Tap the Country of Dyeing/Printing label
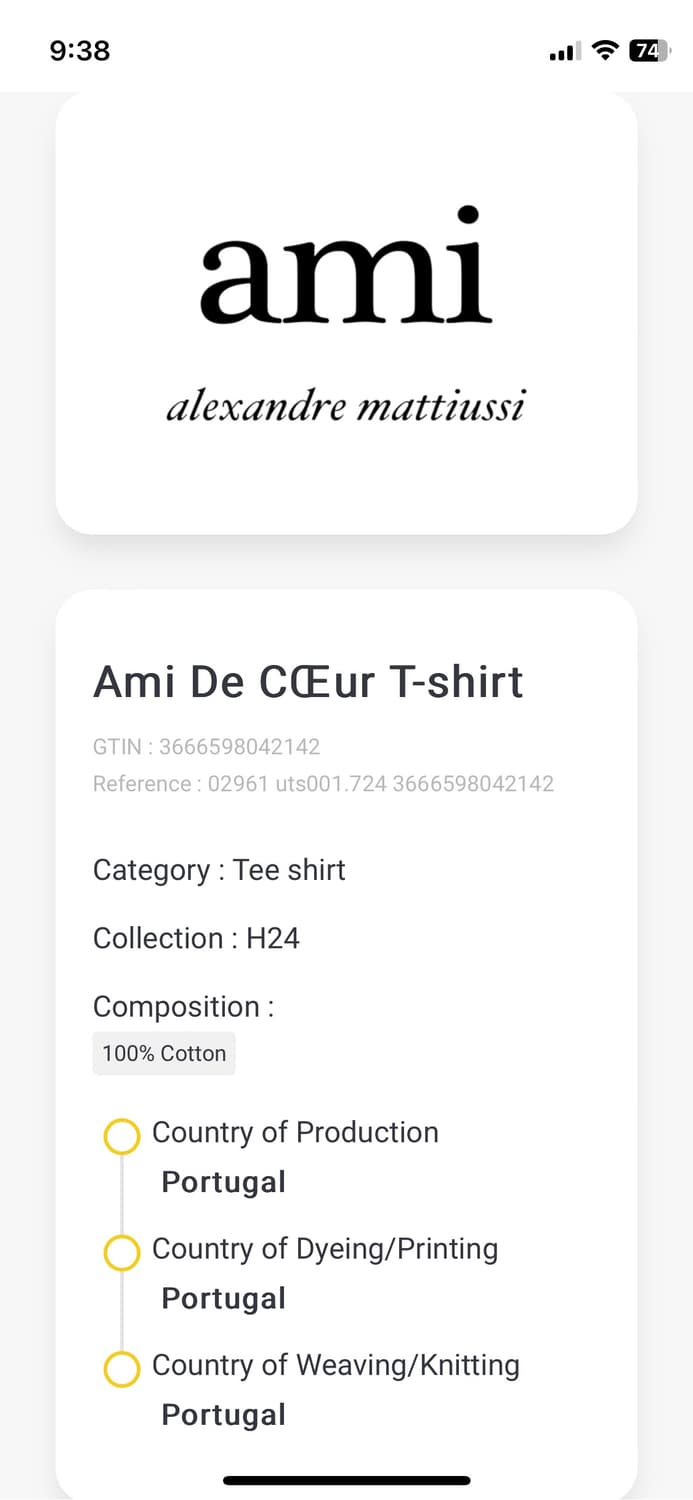The height and width of the screenshot is (1500, 693). (x=325, y=1248)
